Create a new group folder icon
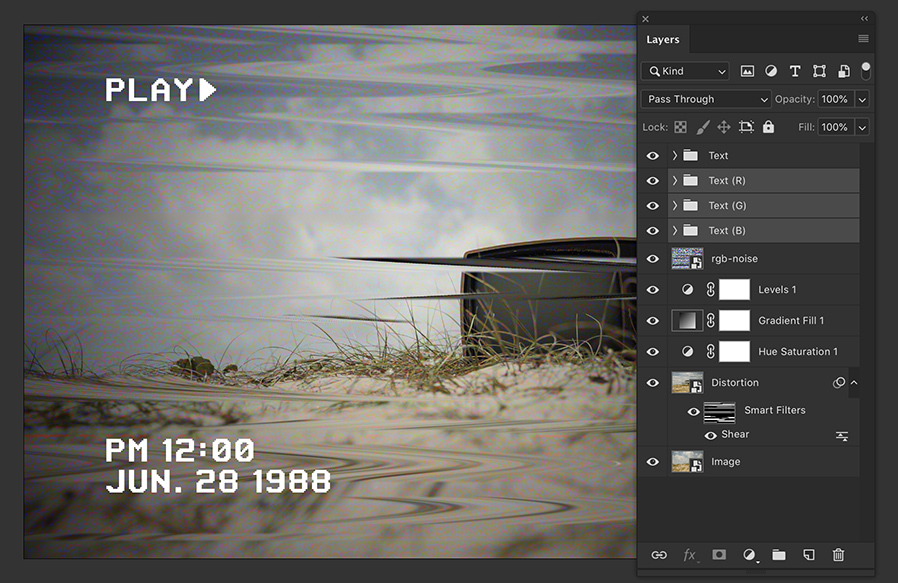This screenshot has height=583, width=898. [779, 554]
